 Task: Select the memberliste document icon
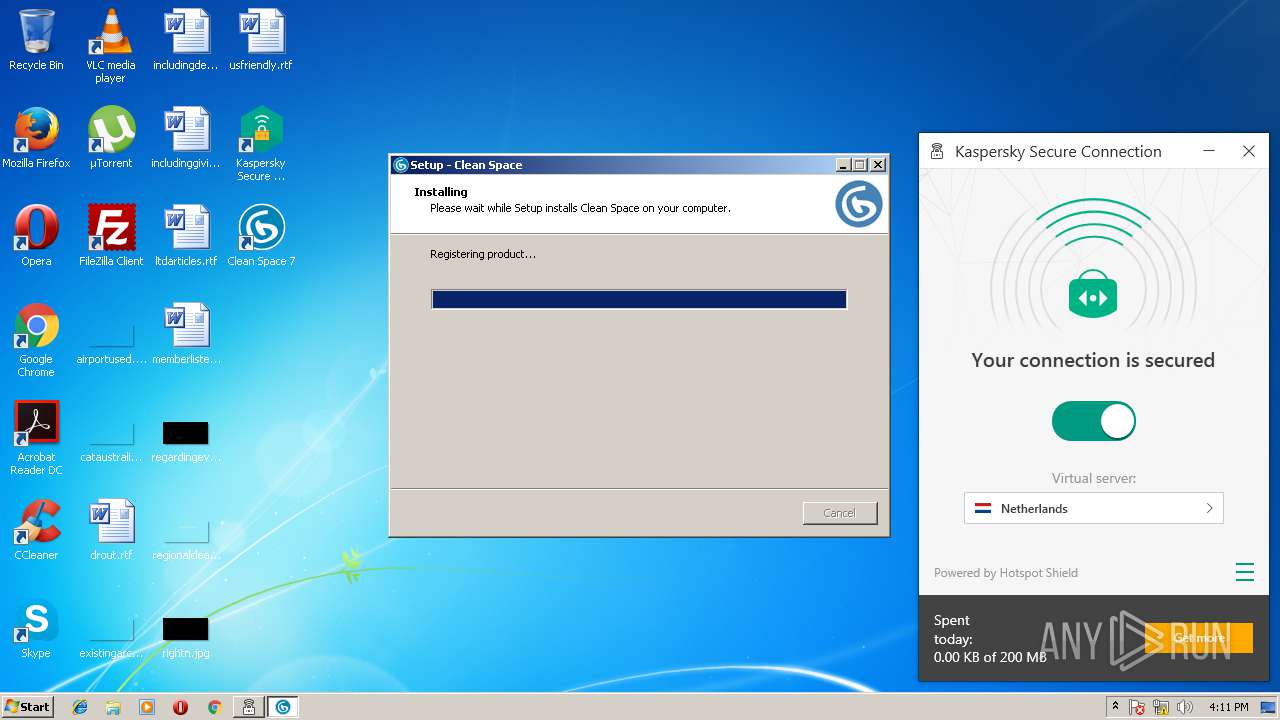point(186,334)
